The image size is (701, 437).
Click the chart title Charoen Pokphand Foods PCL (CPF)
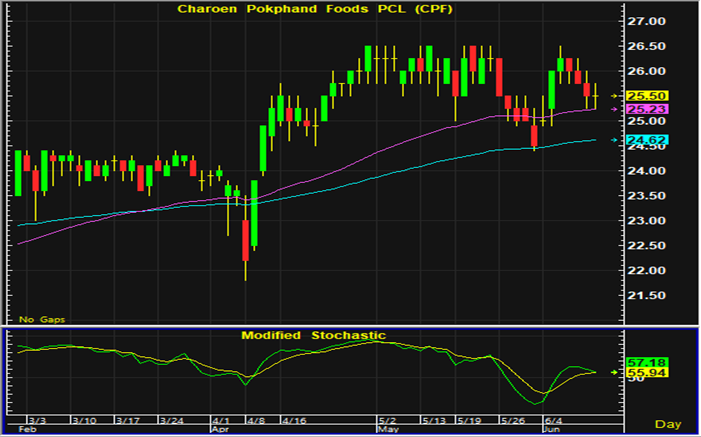315,9
